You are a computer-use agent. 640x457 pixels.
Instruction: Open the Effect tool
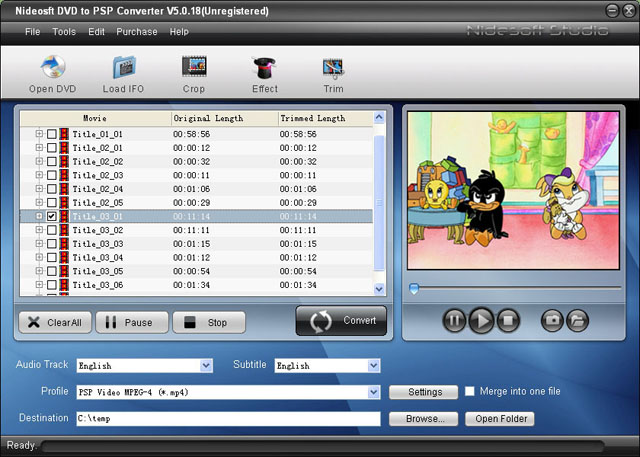point(265,71)
